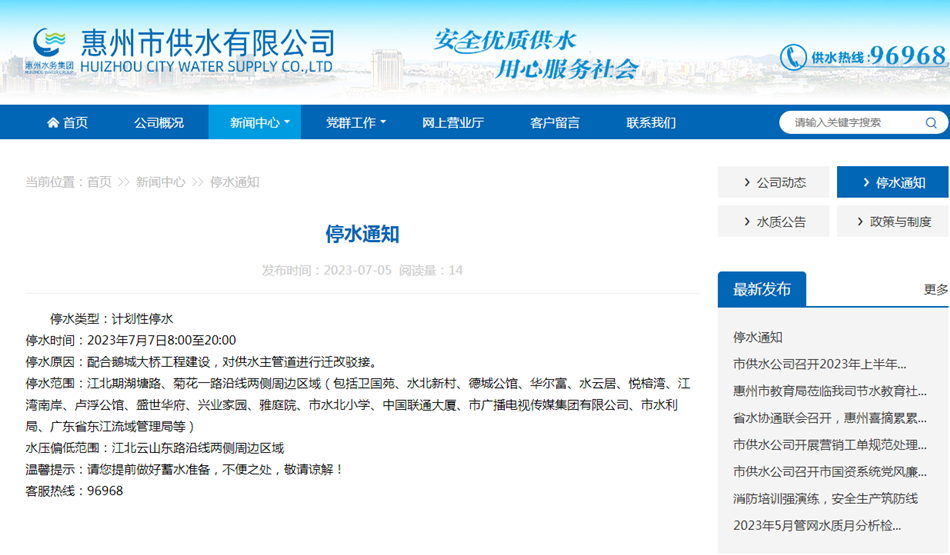Viewport: 950px width, 555px height.
Task: Open the 2023年5月管网水质月分析 report link
Action: tap(817, 525)
